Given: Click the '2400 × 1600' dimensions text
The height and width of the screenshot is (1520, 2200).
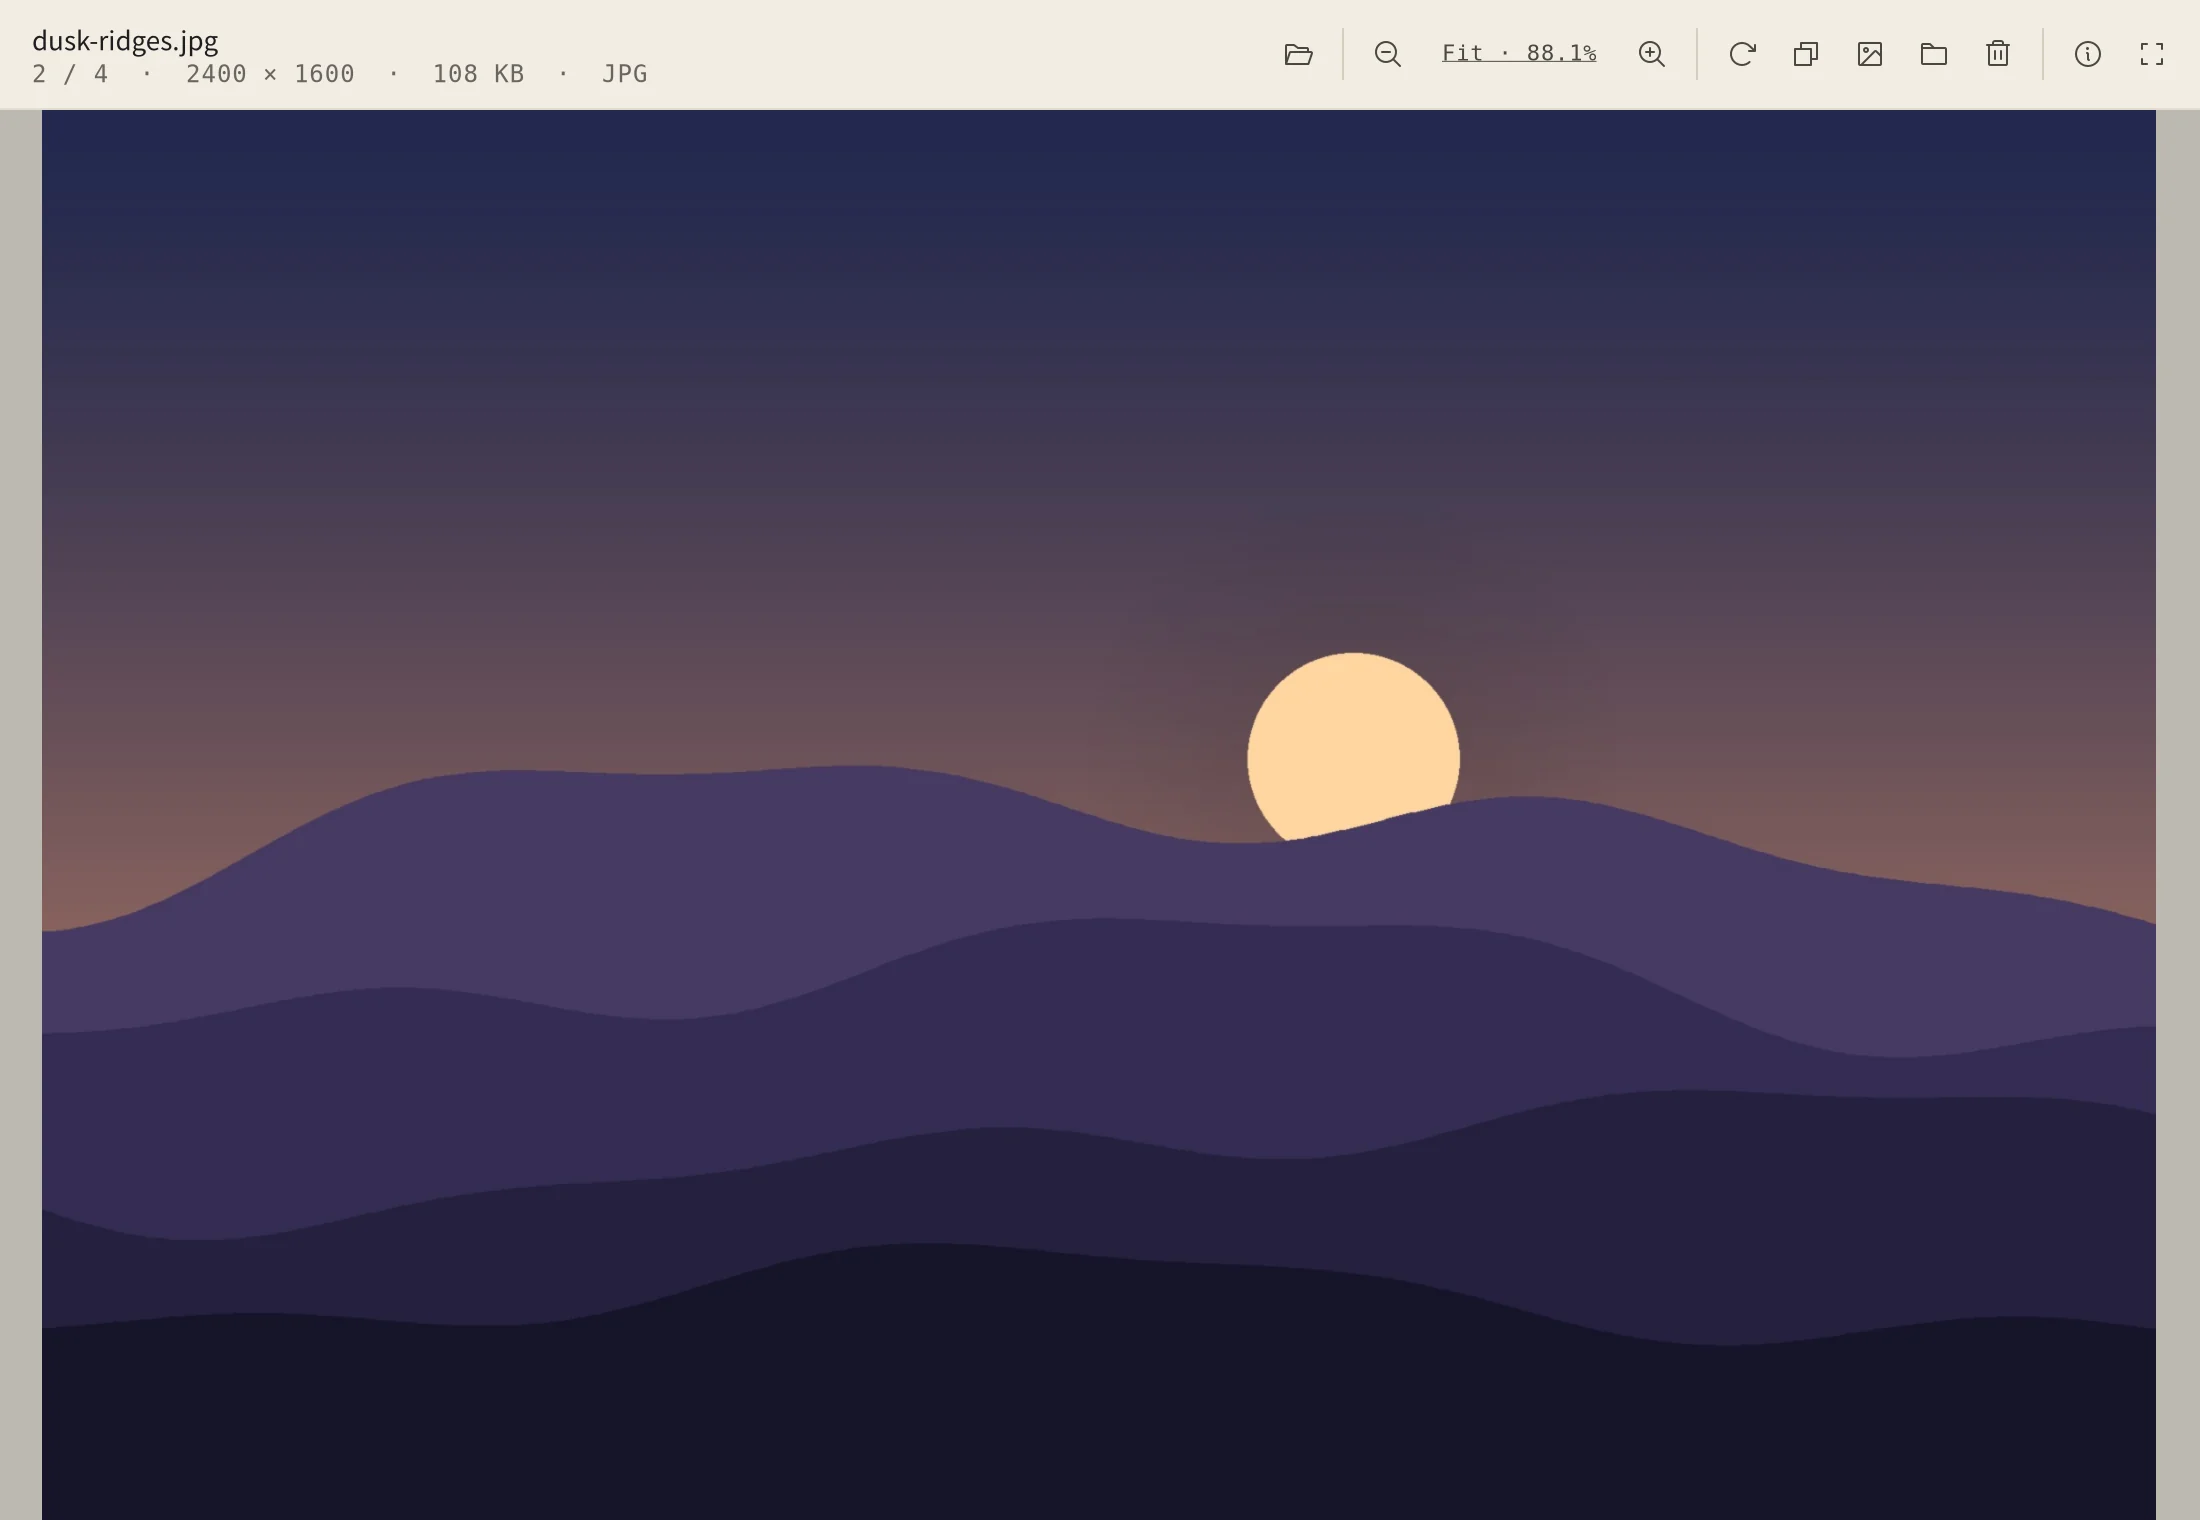Looking at the screenshot, I should [270, 74].
